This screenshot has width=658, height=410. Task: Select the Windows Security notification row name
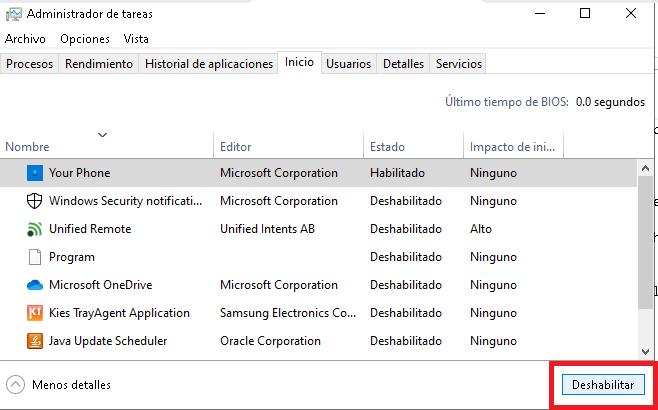[x=125, y=201]
